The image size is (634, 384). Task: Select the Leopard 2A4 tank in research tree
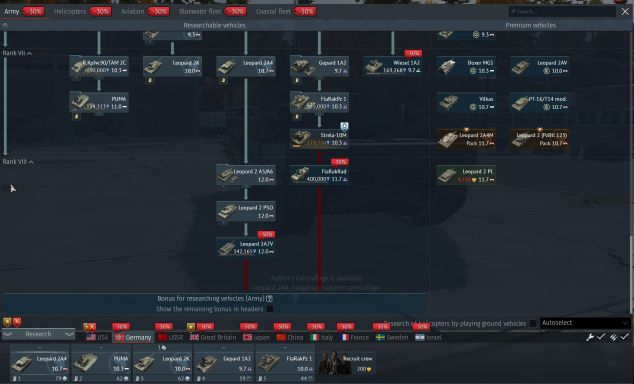246,67
